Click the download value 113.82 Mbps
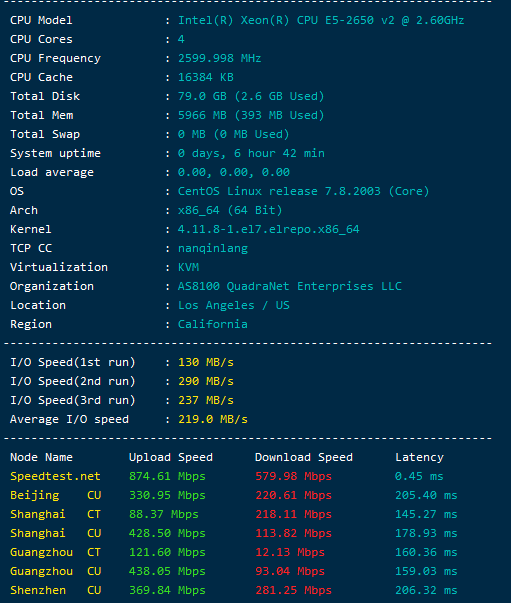 pyautogui.click(x=293, y=533)
